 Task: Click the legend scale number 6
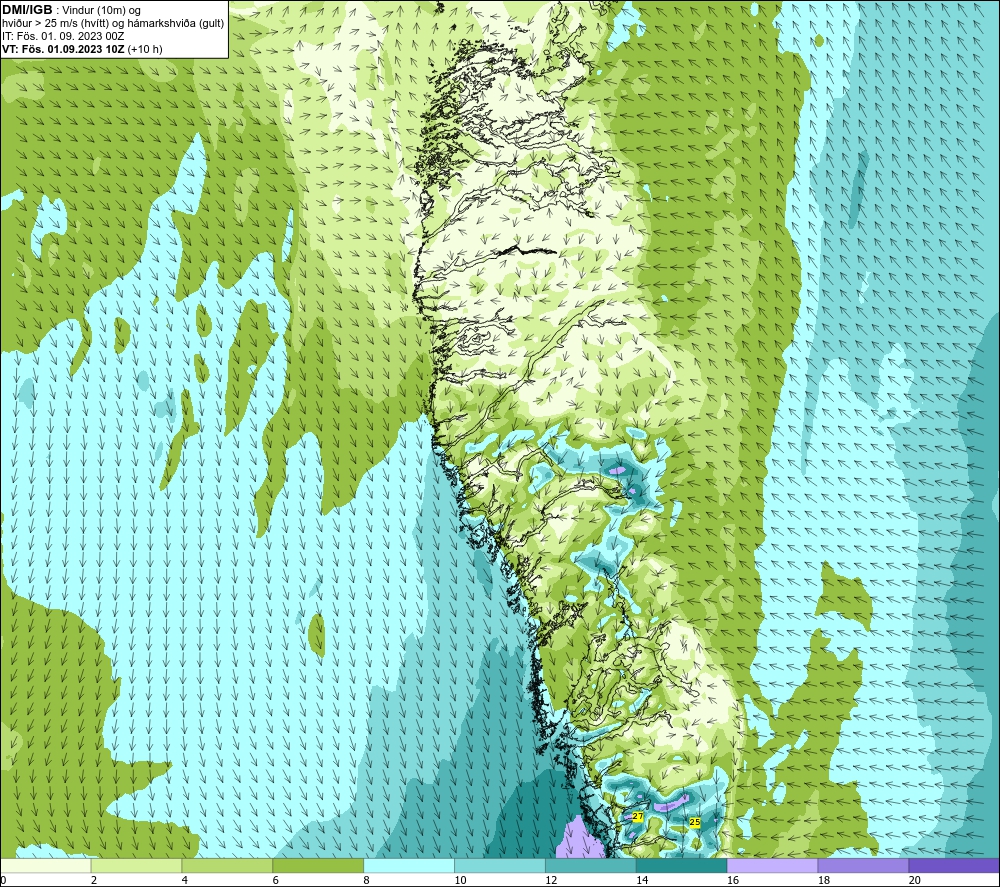(x=276, y=880)
